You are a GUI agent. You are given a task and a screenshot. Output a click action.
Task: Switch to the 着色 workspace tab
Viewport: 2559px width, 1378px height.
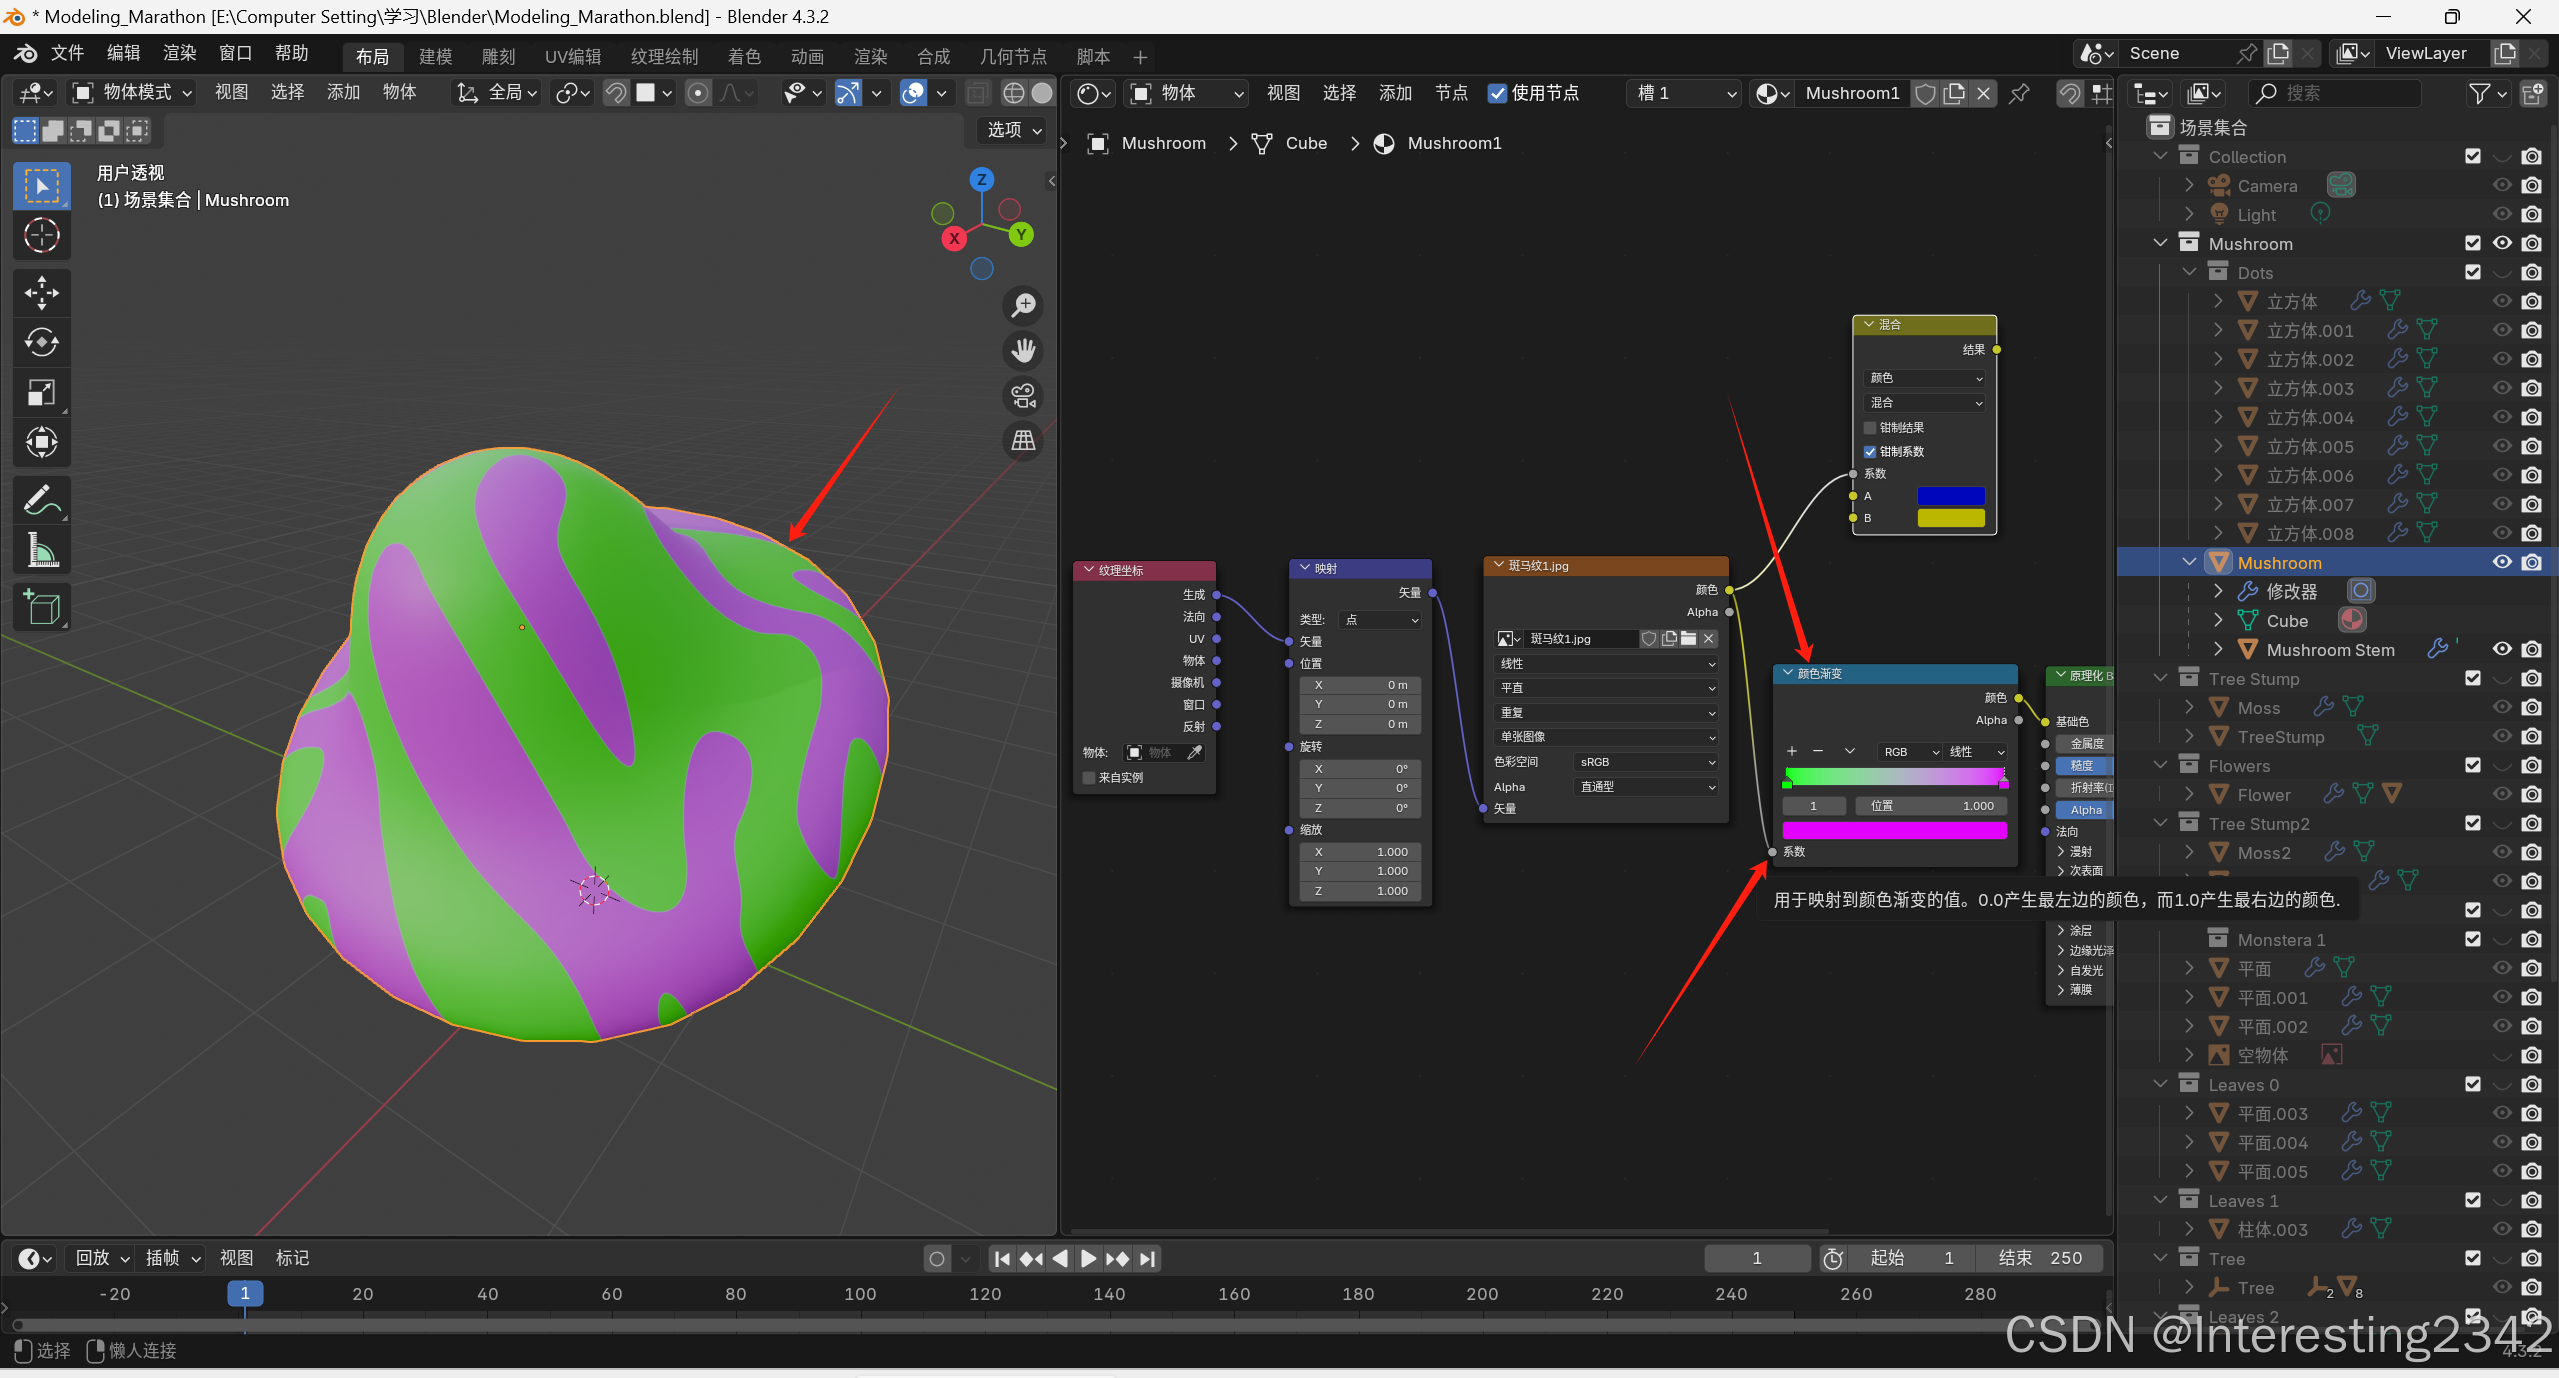(x=744, y=57)
